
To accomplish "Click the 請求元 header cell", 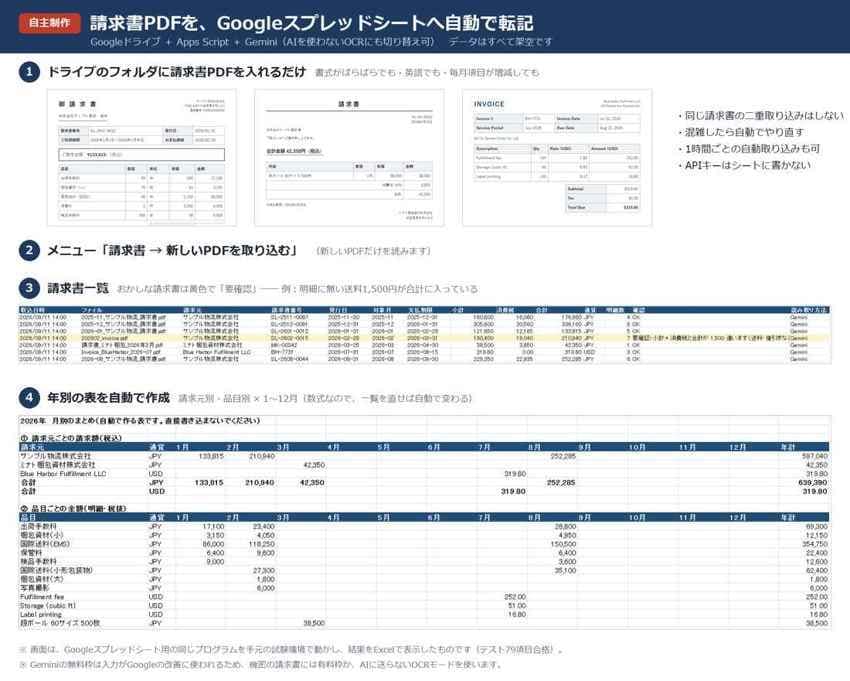I will [x=33, y=447].
